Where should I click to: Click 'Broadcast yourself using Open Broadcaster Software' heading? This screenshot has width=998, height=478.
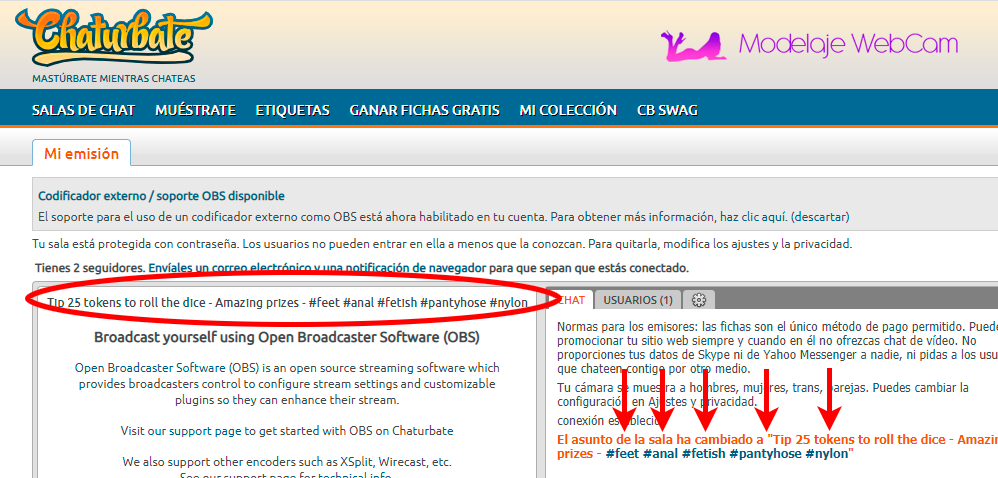point(287,337)
